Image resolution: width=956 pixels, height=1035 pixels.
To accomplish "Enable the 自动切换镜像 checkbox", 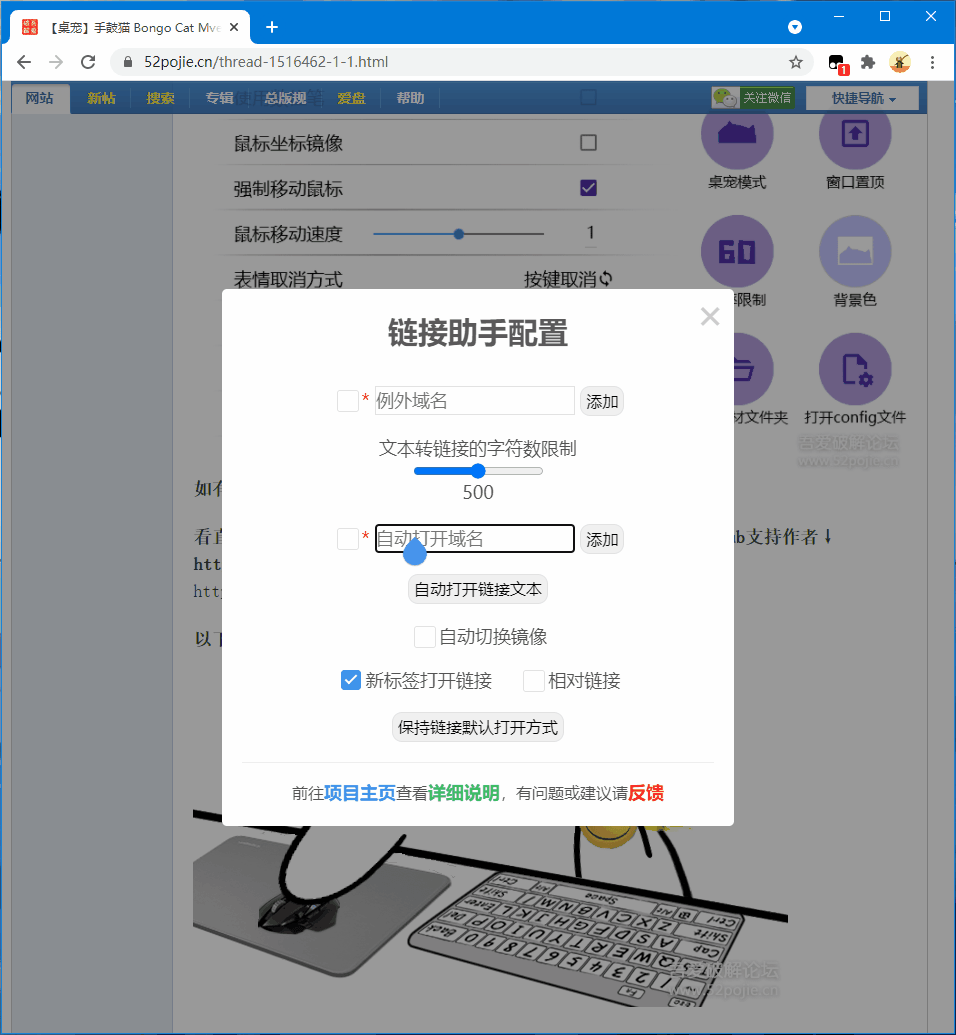I will pyautogui.click(x=424, y=637).
